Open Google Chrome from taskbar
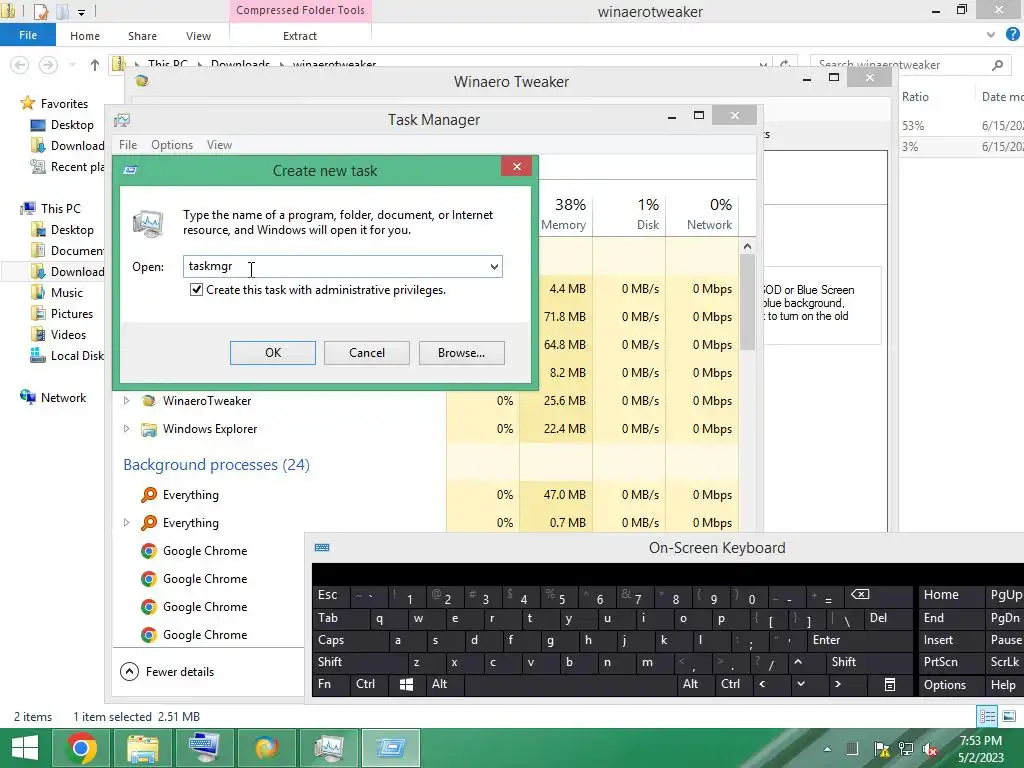The width and height of the screenshot is (1024, 768). pos(82,748)
